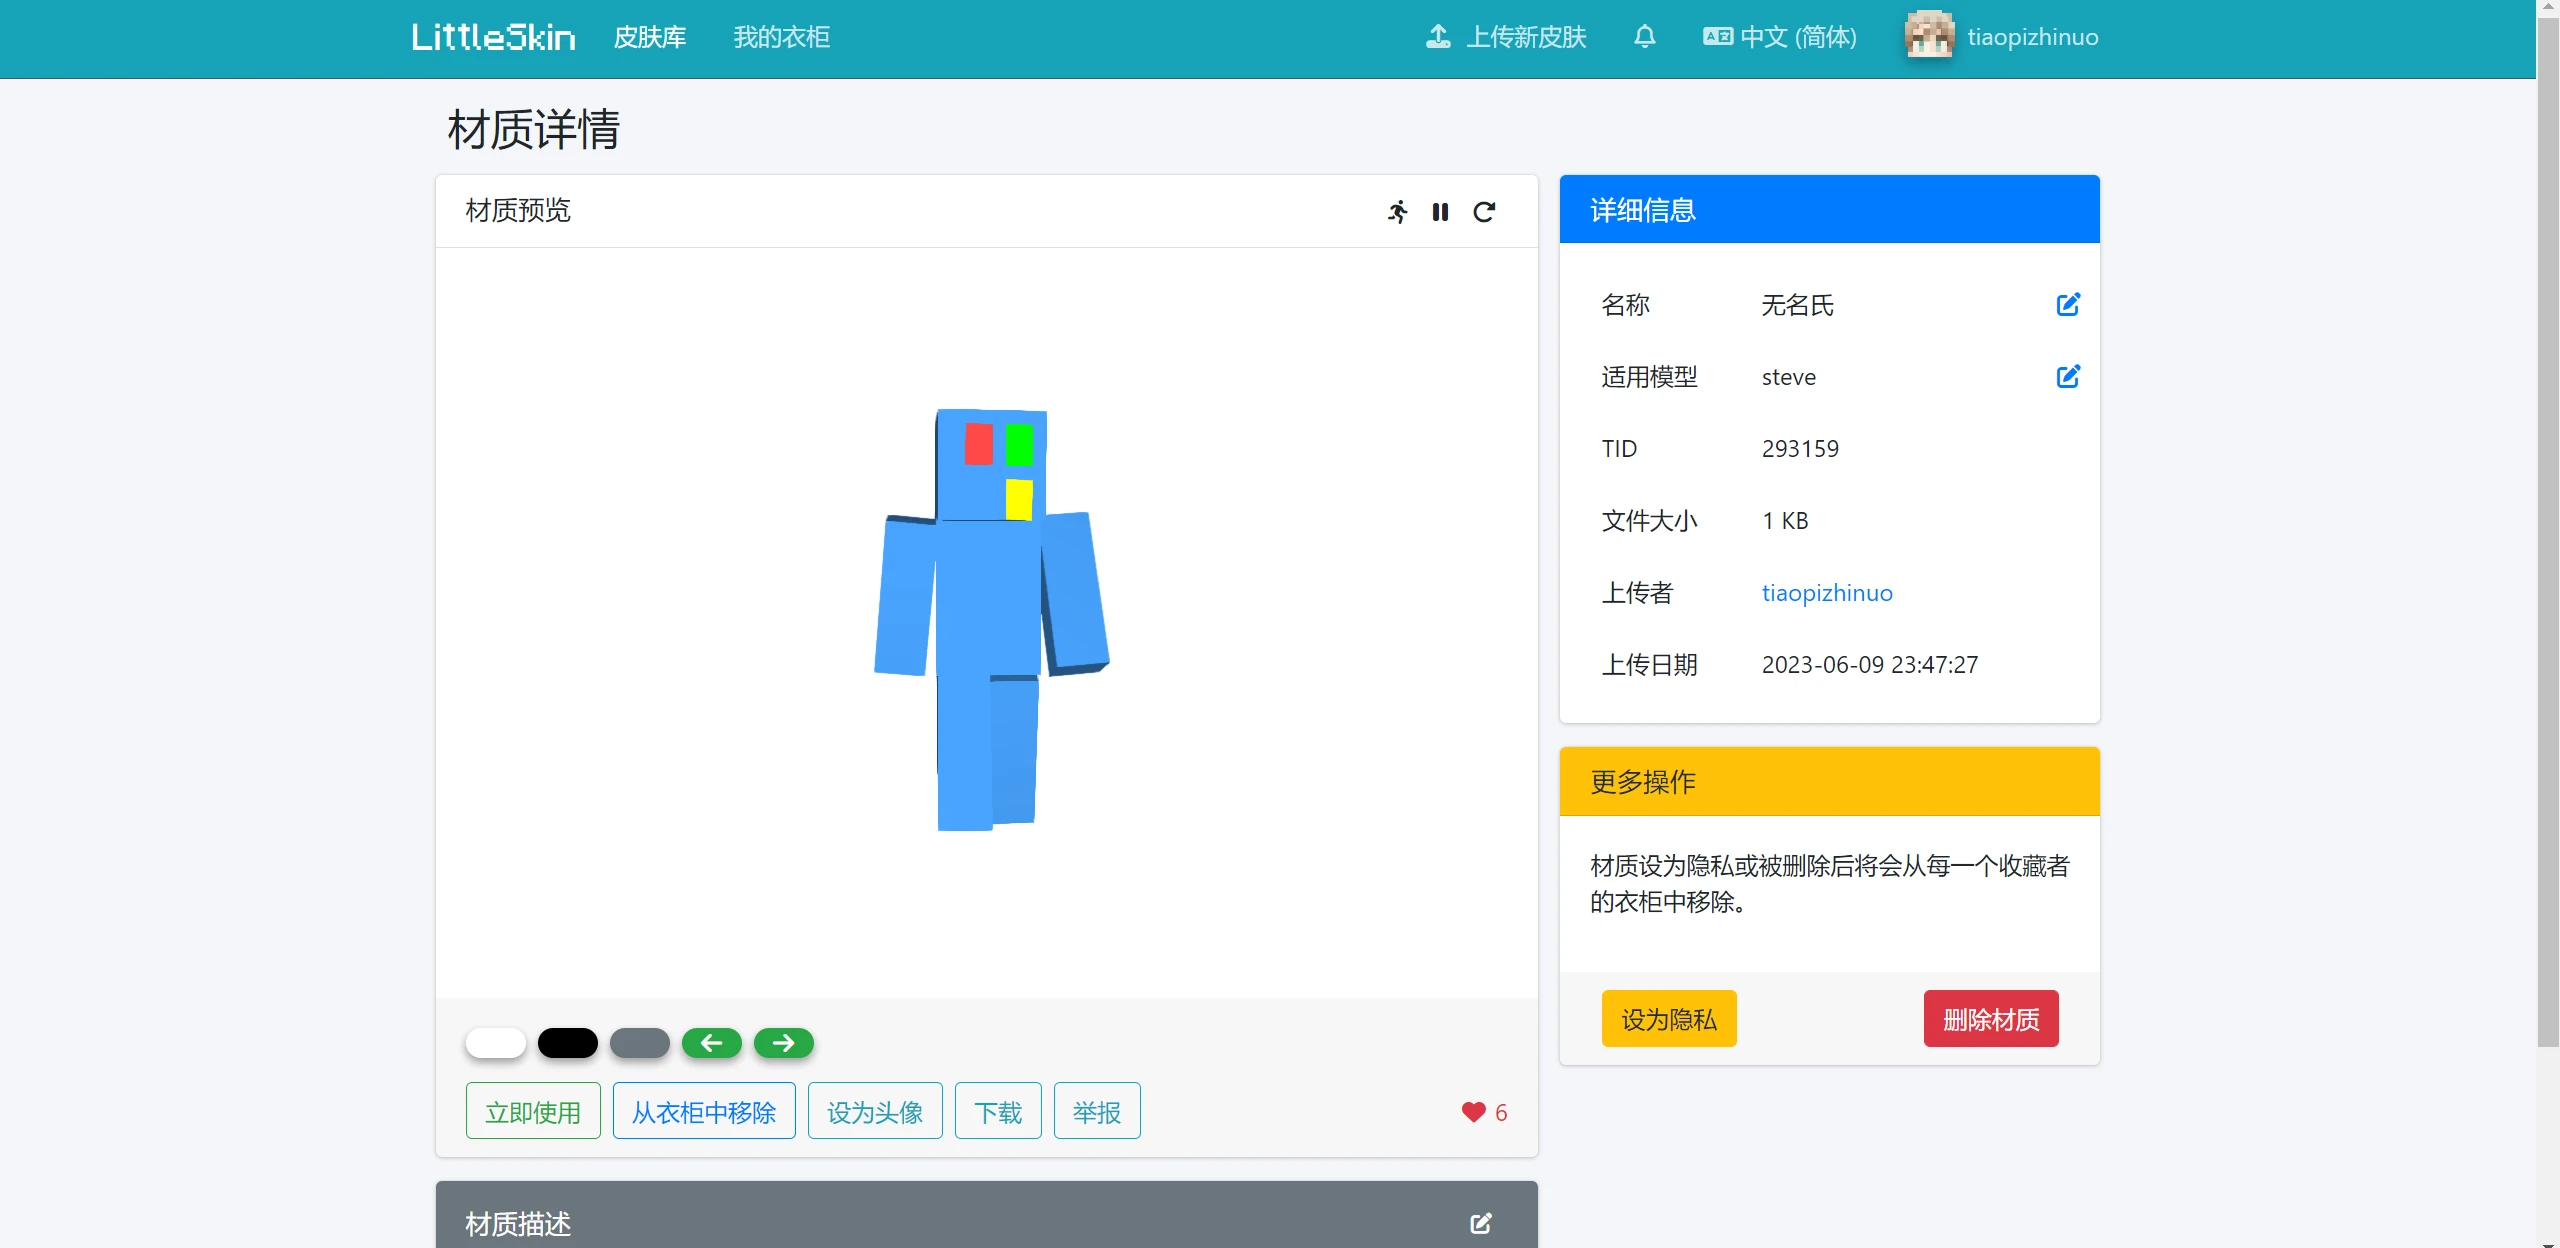
Task: Open the uploader tiaopizhinuo profile link
Action: (x=1826, y=593)
